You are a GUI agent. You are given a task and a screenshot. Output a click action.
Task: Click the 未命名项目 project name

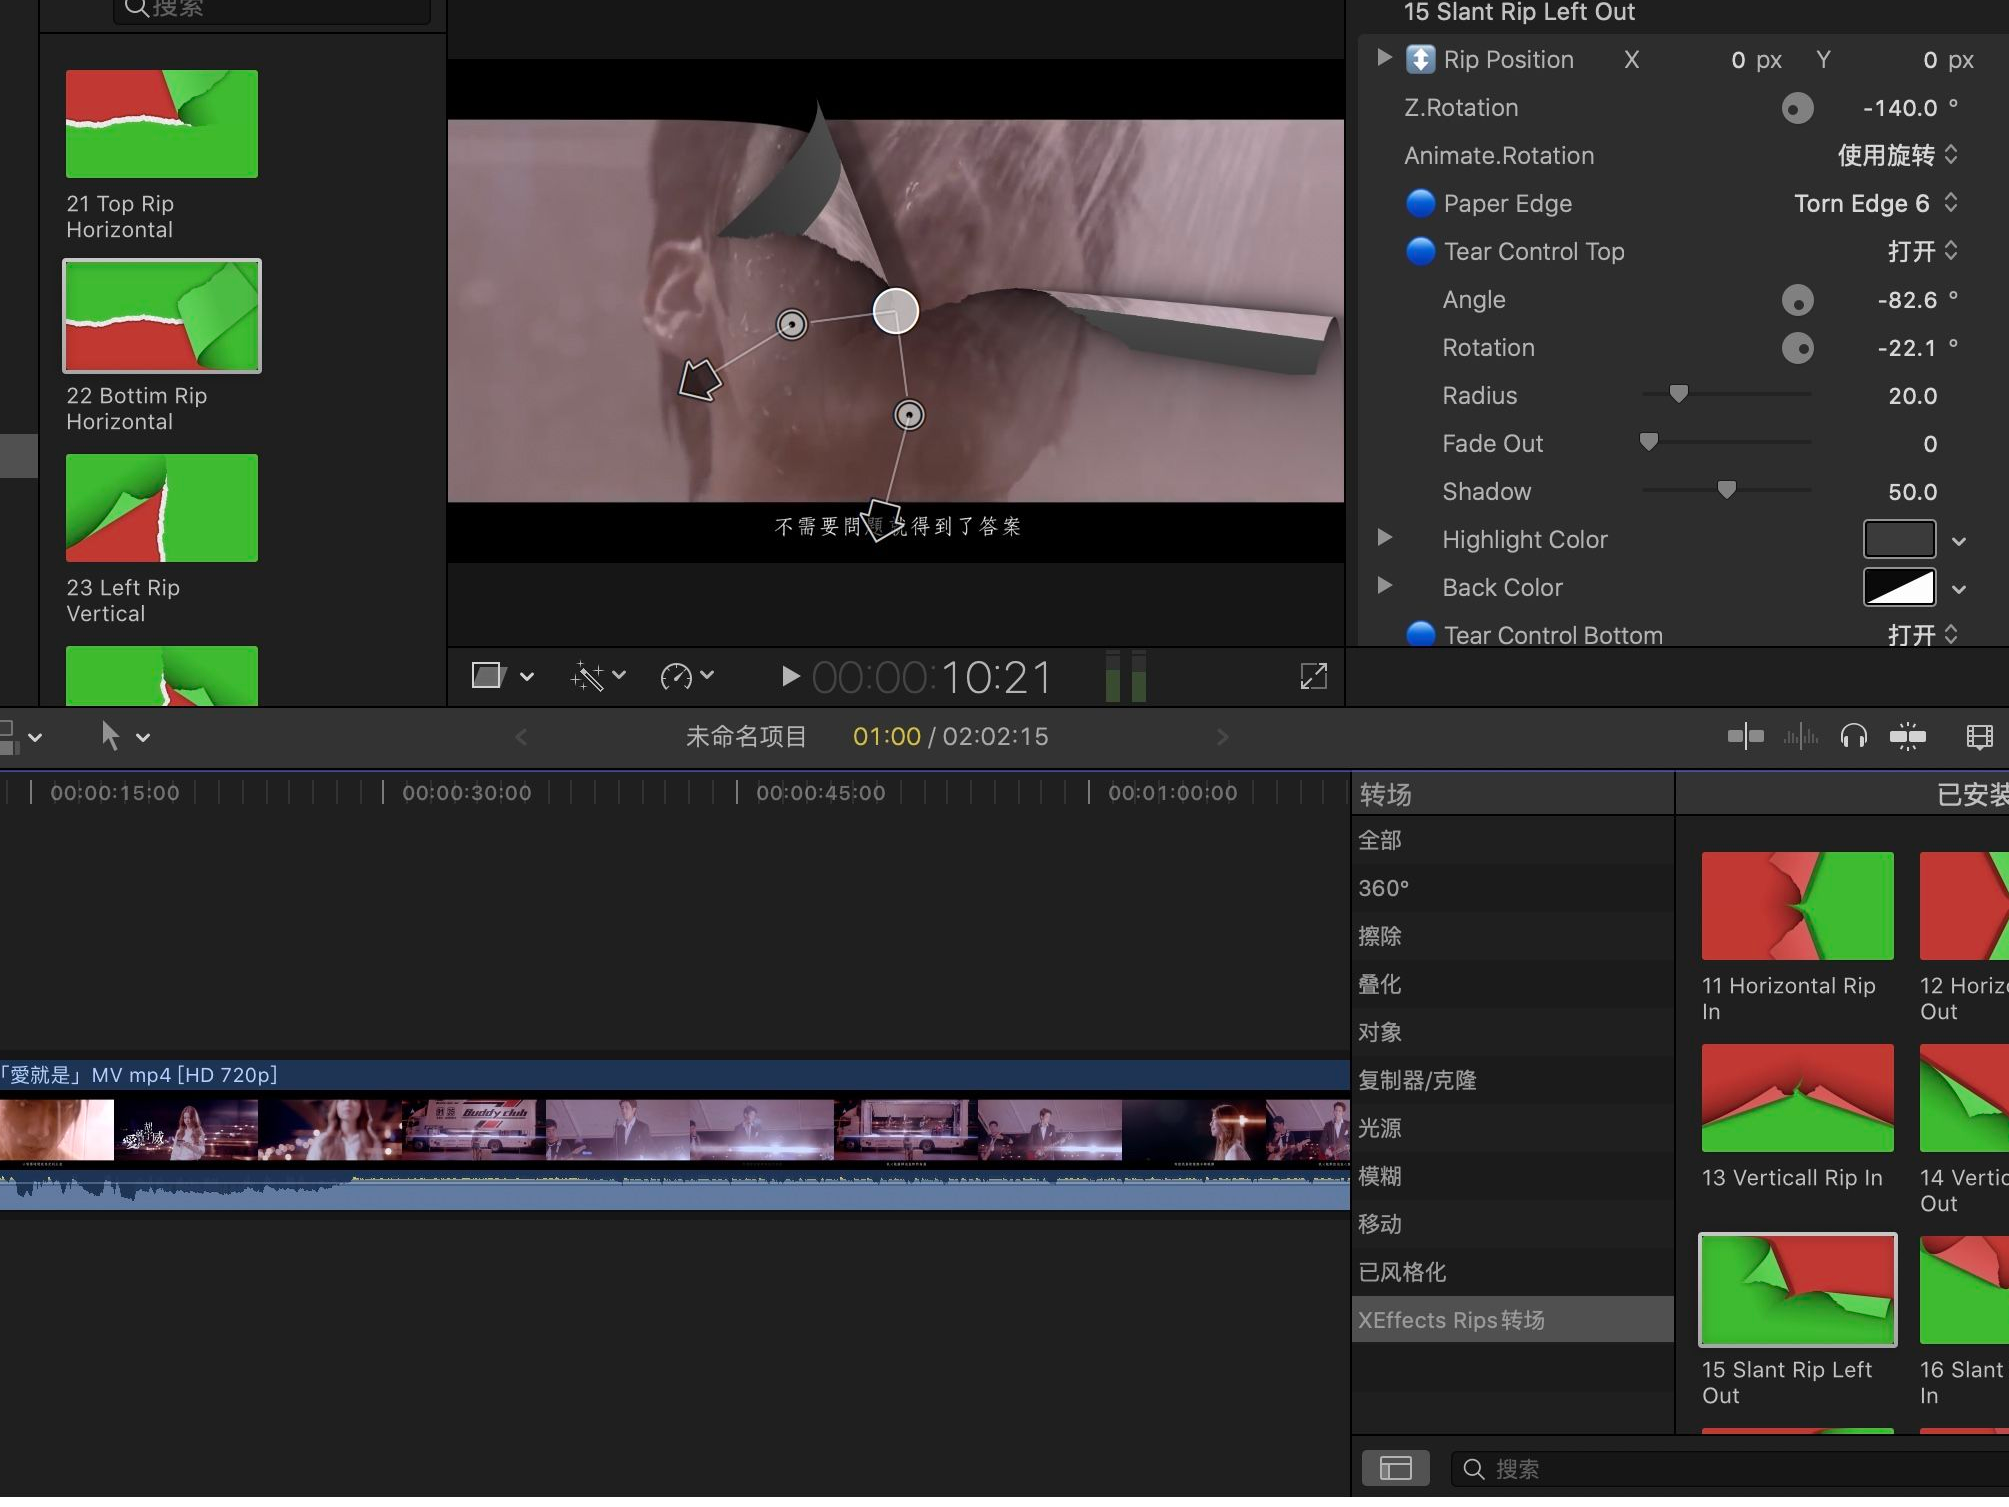coord(746,736)
